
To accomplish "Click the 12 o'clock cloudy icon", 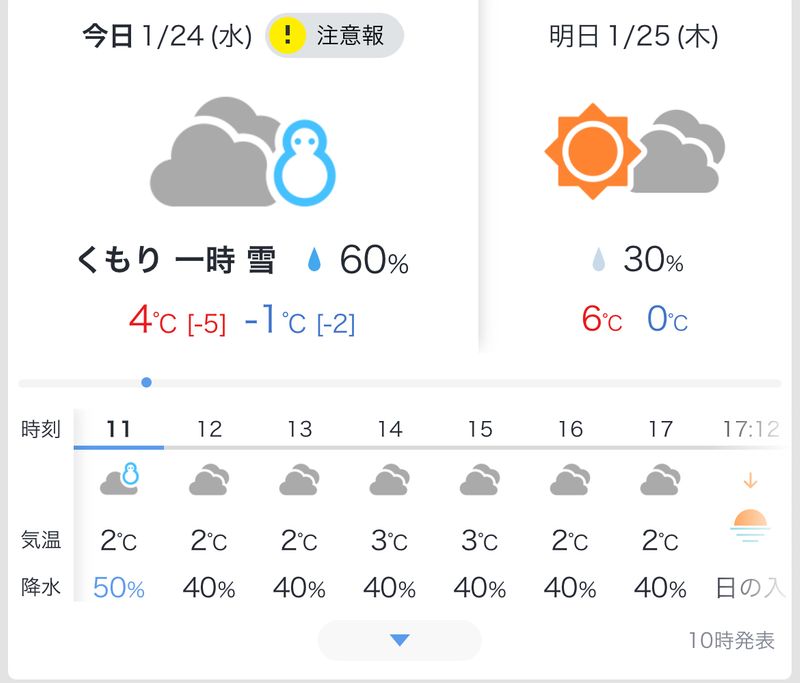I will coord(209,481).
